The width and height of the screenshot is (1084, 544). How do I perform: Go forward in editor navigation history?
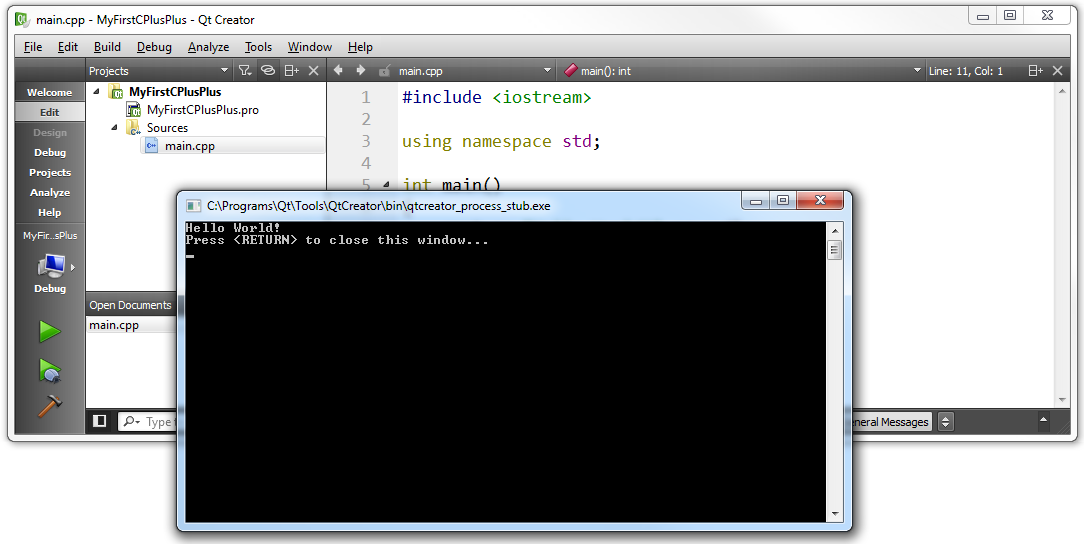click(361, 71)
